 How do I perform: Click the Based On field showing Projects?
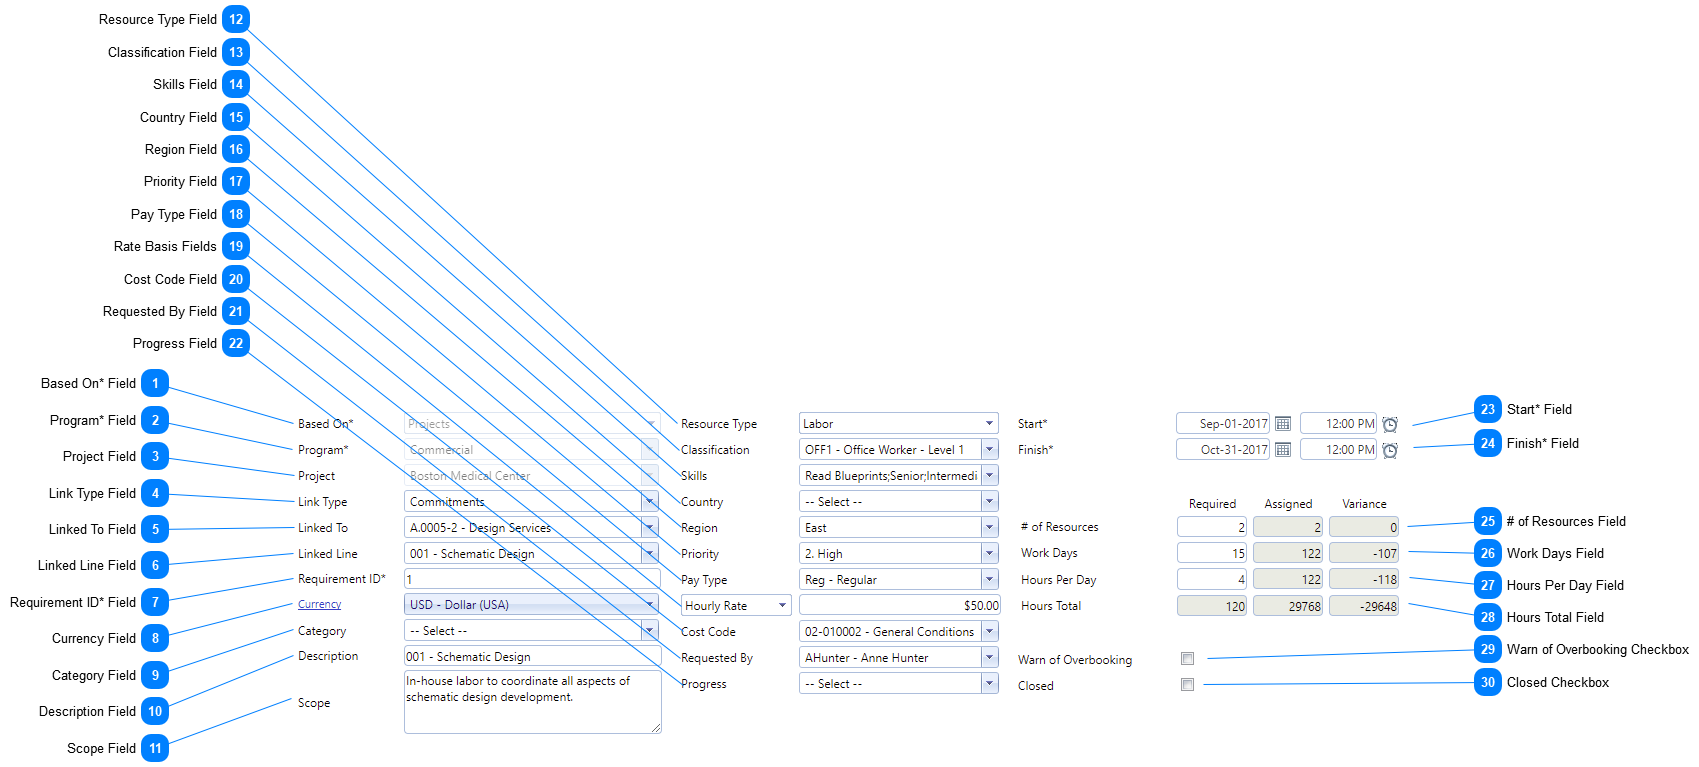tap(532, 423)
